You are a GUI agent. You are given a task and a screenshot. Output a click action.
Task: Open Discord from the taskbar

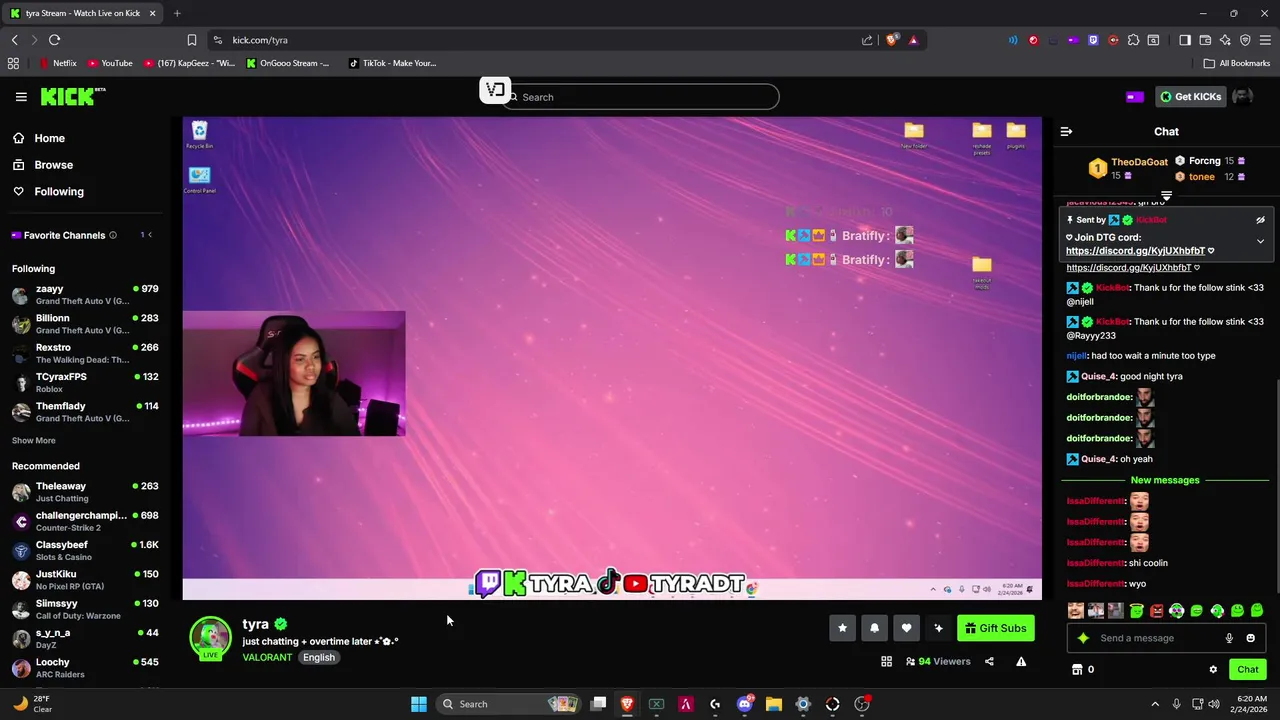(744, 704)
